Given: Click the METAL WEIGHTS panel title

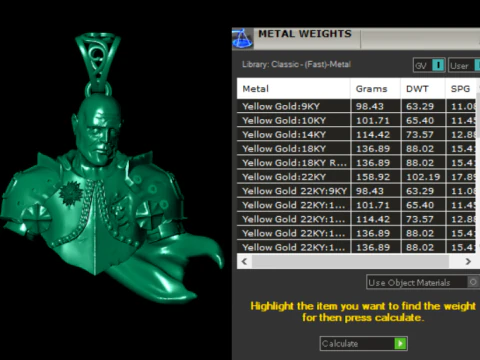Looking at the screenshot, I should click(305, 34).
